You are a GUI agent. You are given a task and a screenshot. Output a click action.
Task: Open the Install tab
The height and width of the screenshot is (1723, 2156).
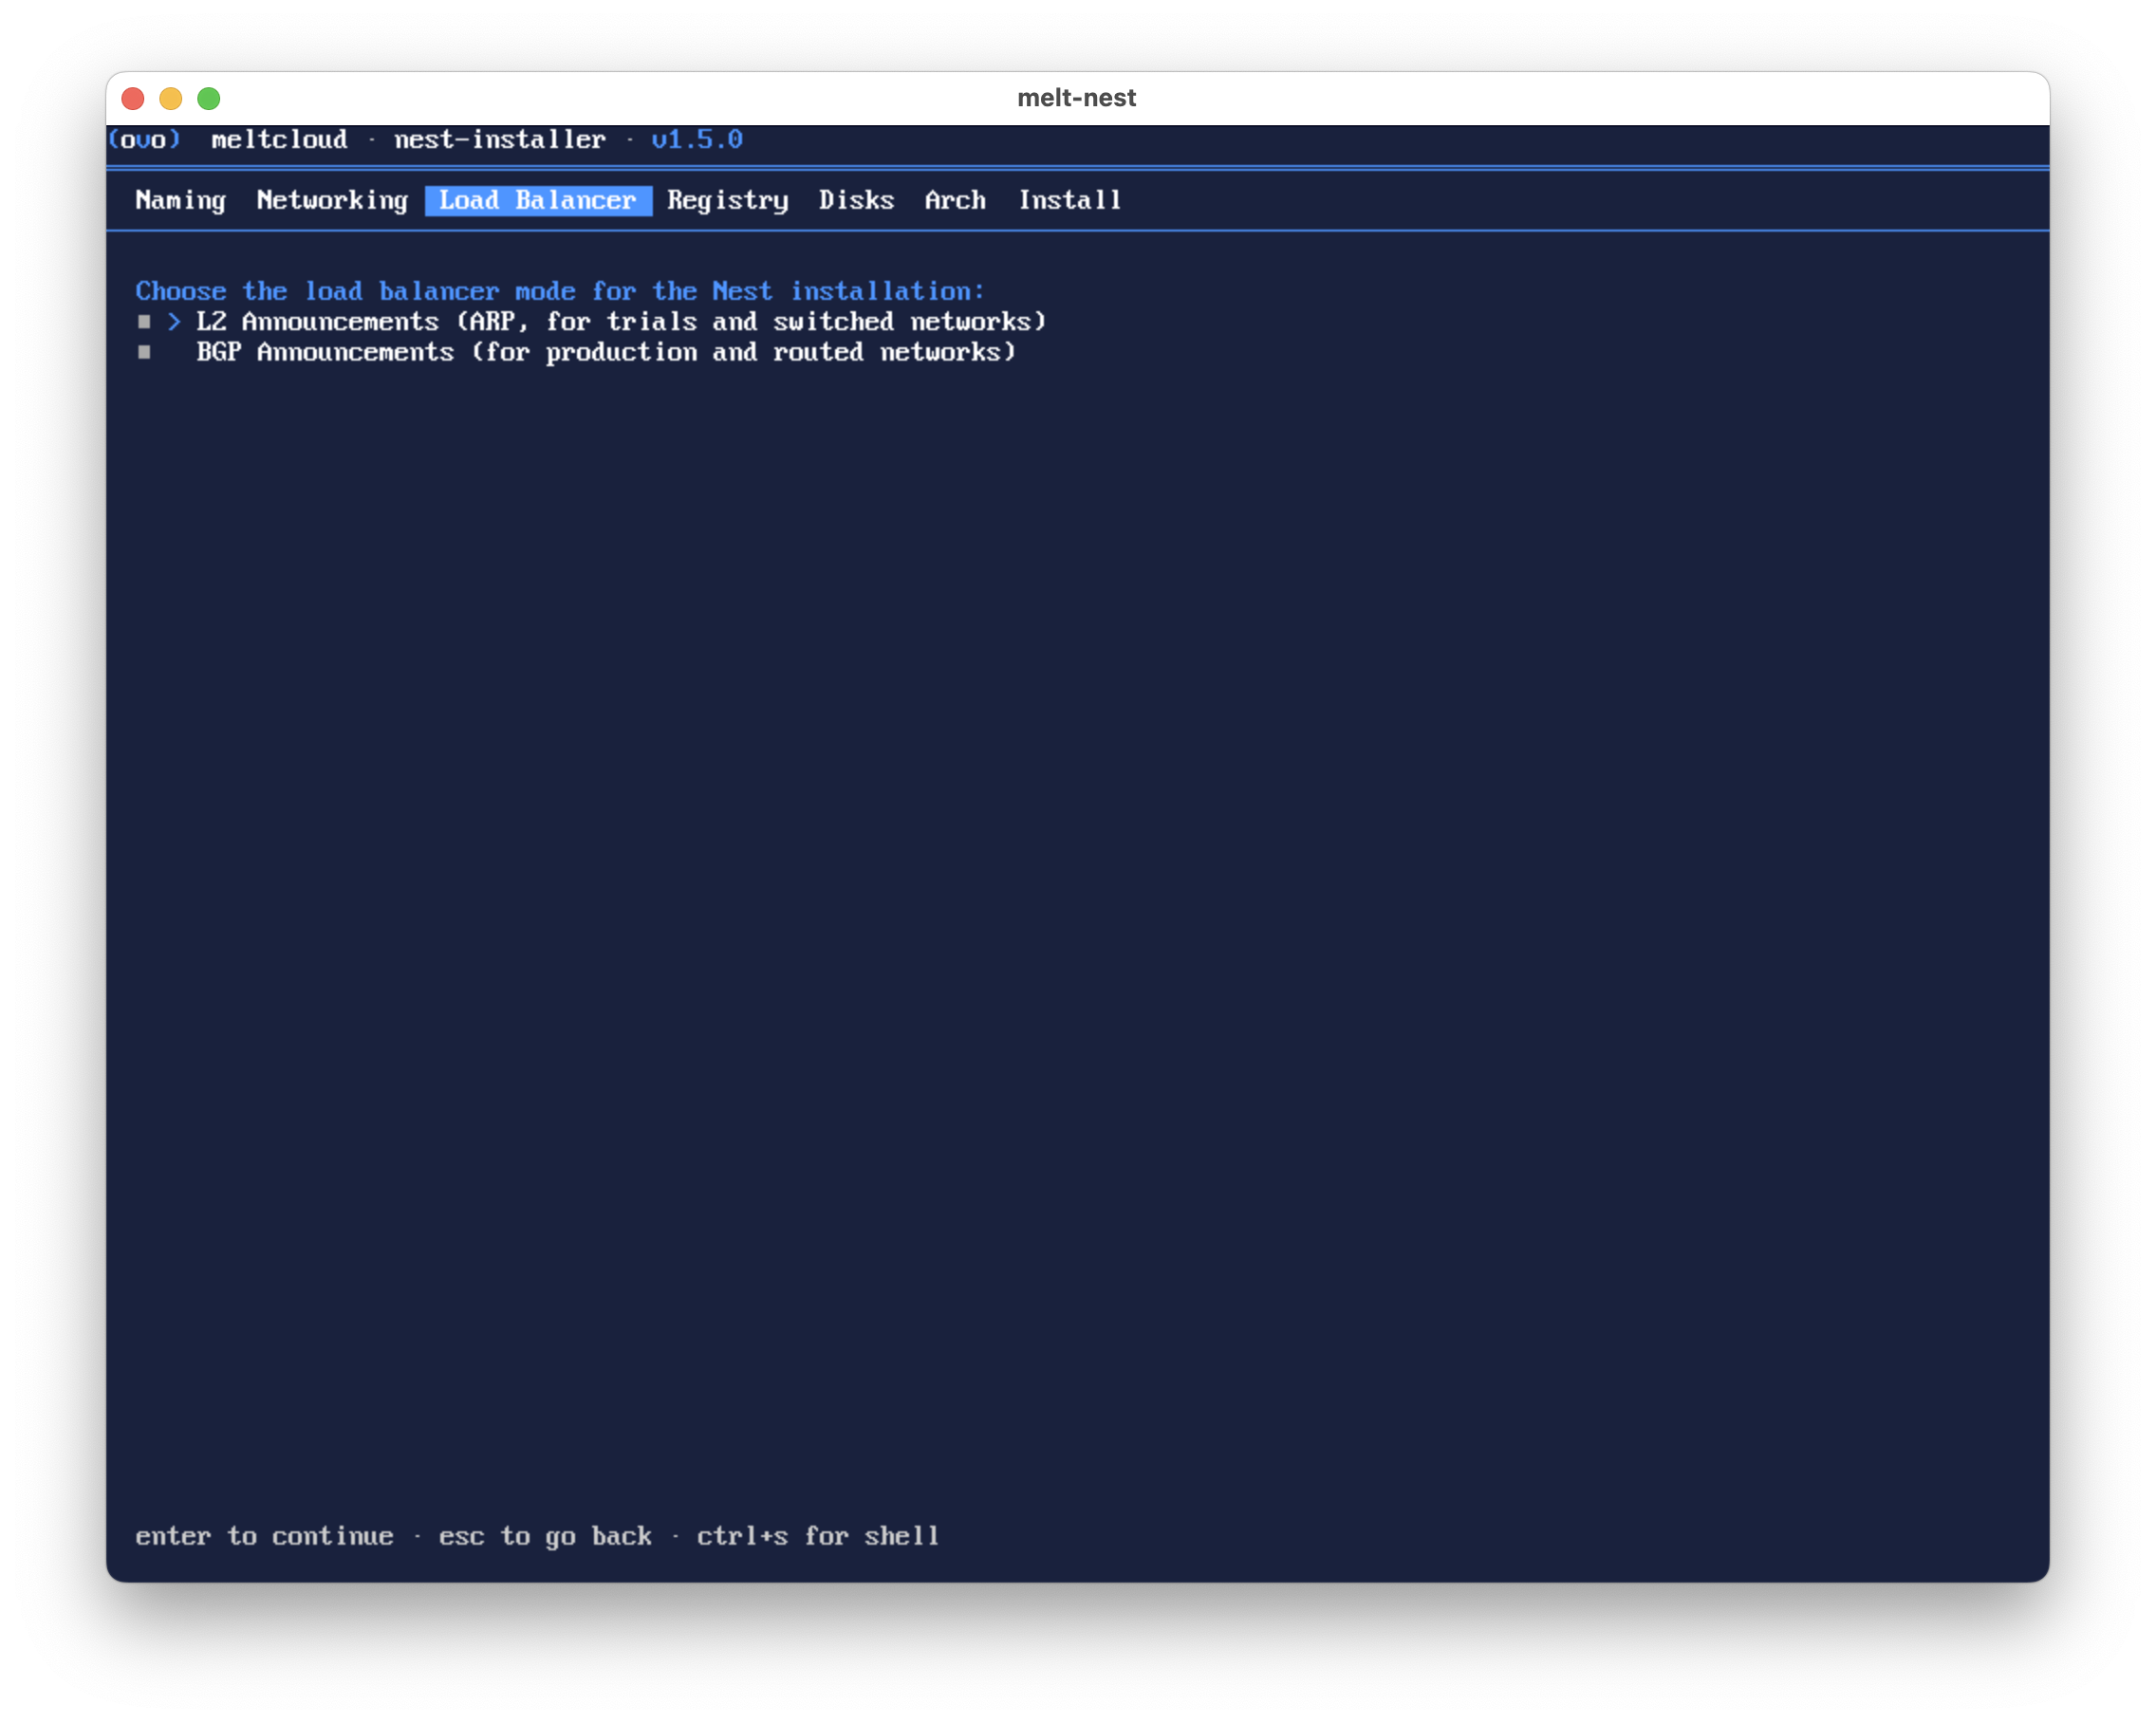(x=1070, y=200)
